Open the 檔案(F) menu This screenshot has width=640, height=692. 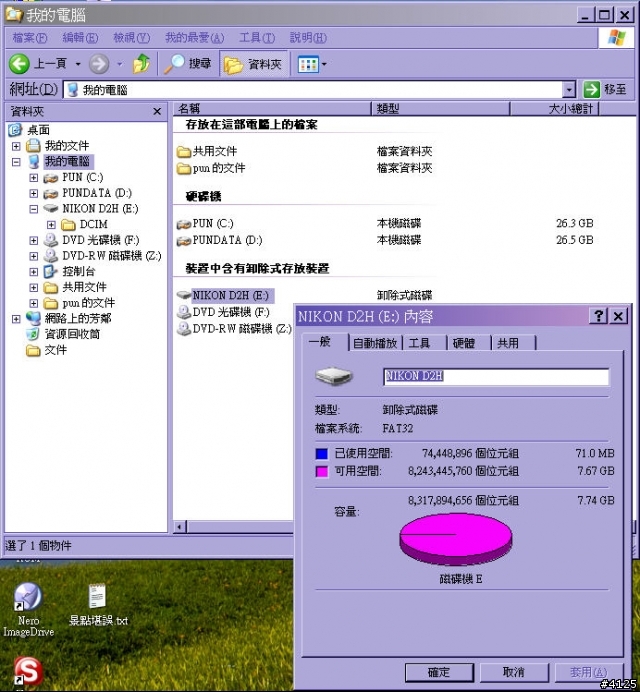tap(30, 38)
